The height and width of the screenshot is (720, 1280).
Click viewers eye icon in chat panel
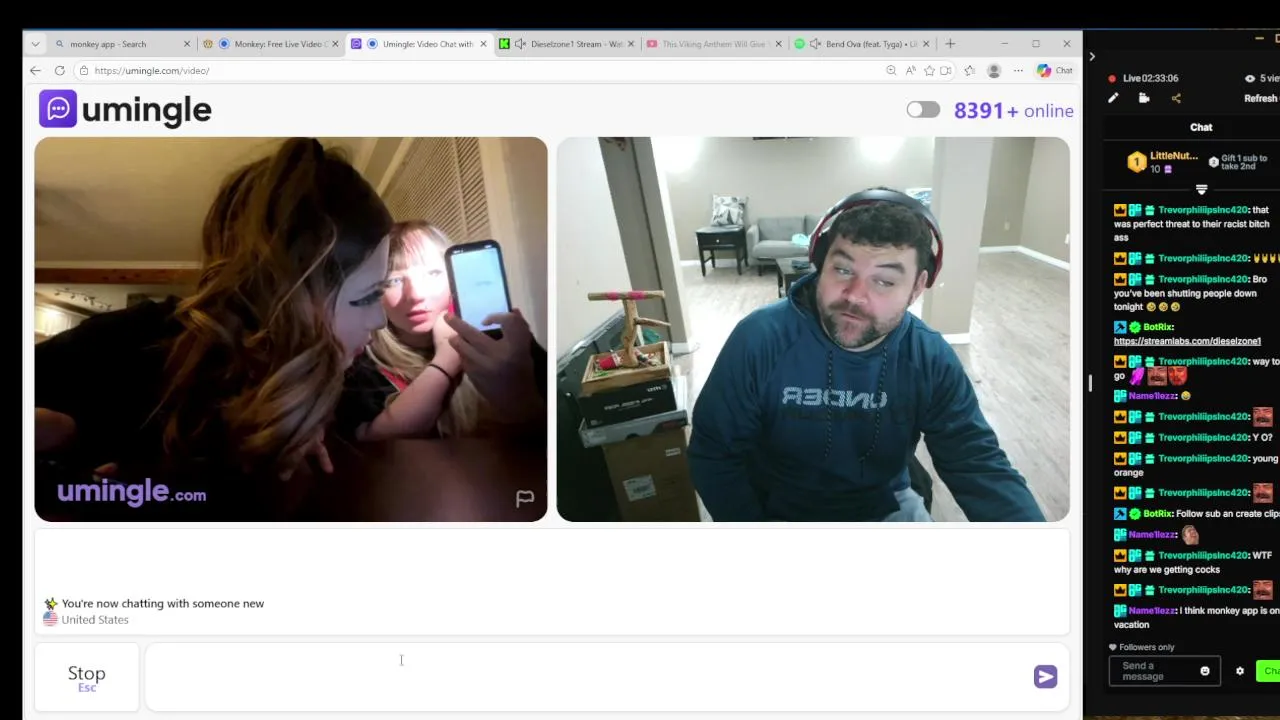pyautogui.click(x=1250, y=78)
